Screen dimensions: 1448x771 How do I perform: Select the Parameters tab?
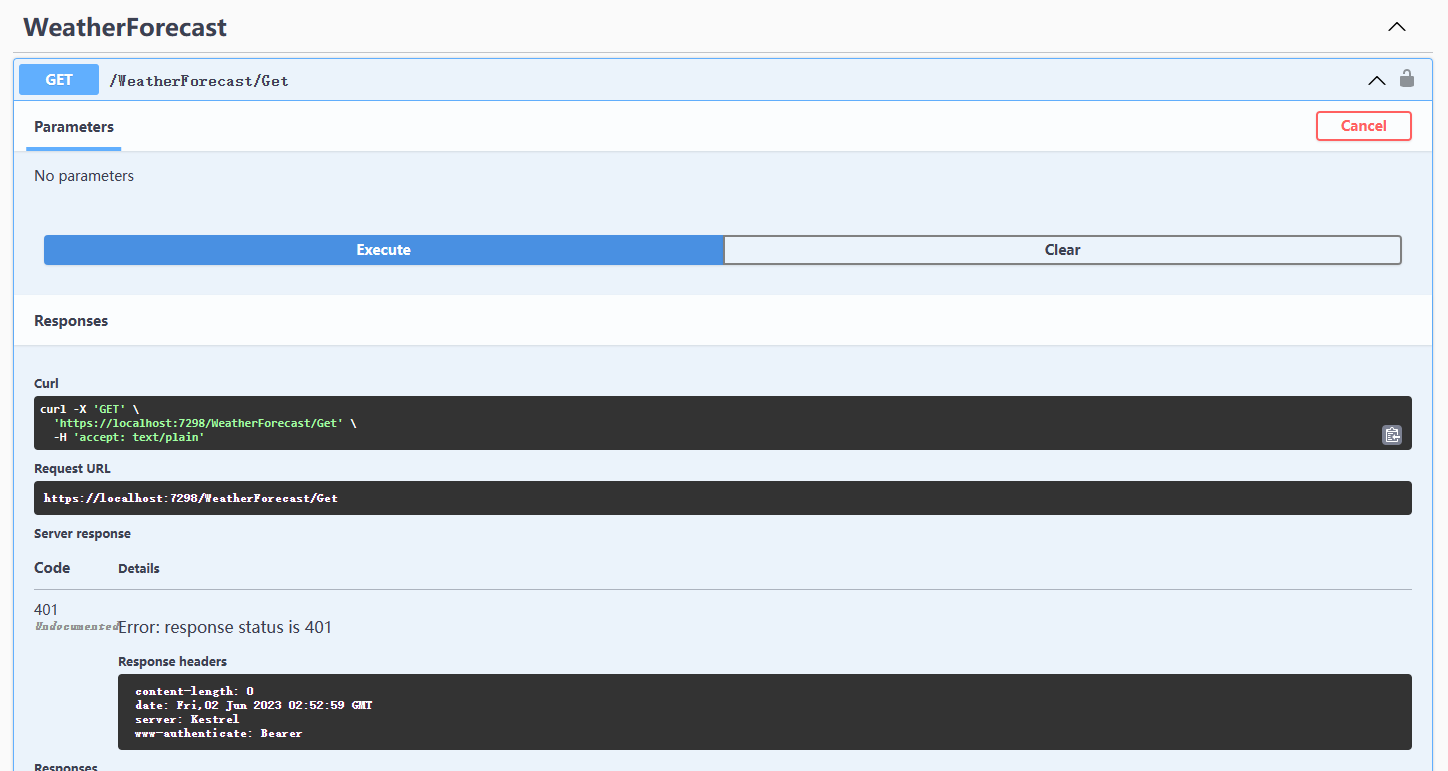coord(74,127)
